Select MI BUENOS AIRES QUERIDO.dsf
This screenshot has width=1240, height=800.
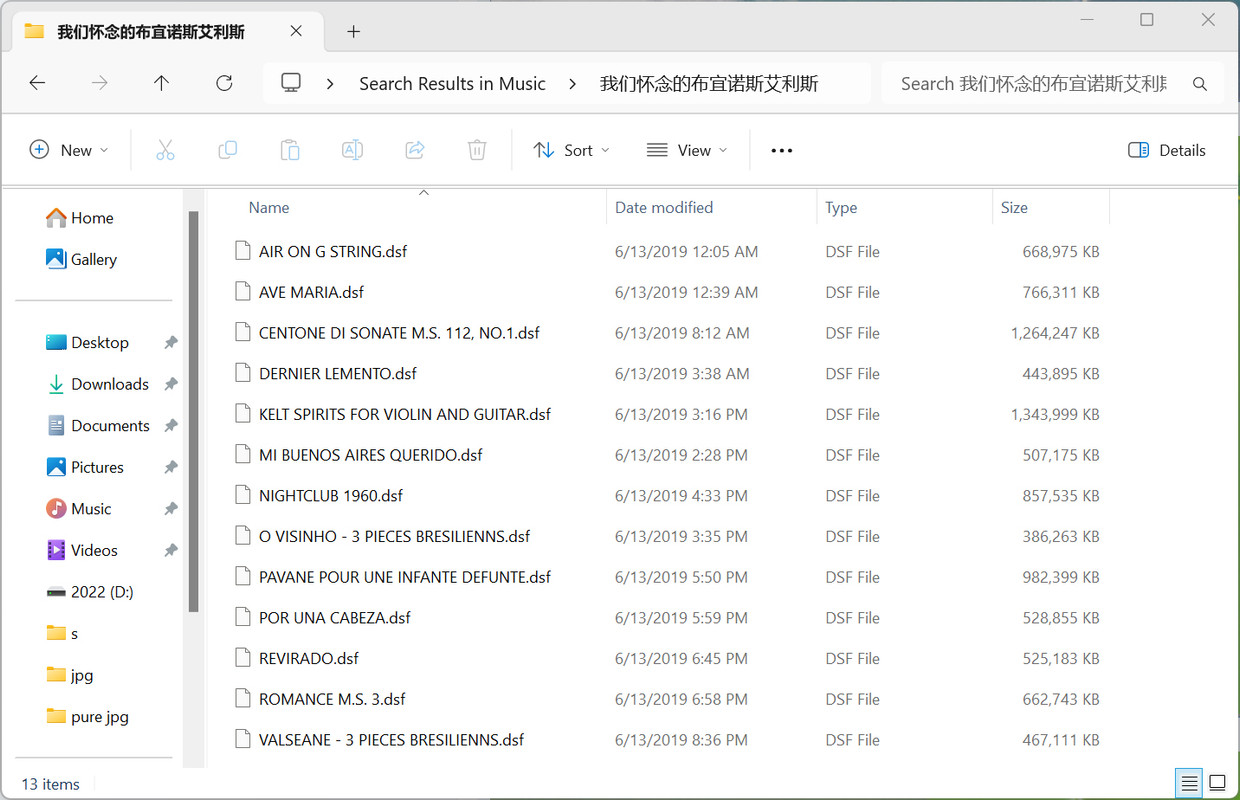[370, 455]
